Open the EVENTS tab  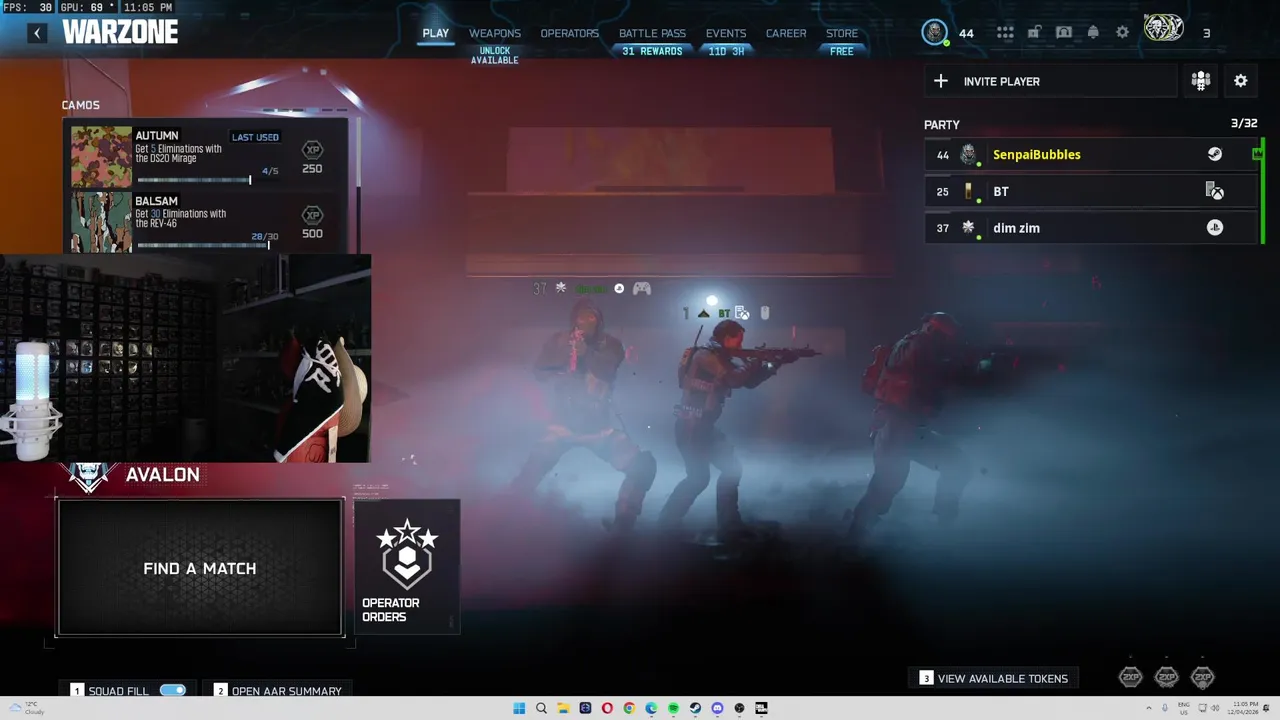coord(726,33)
